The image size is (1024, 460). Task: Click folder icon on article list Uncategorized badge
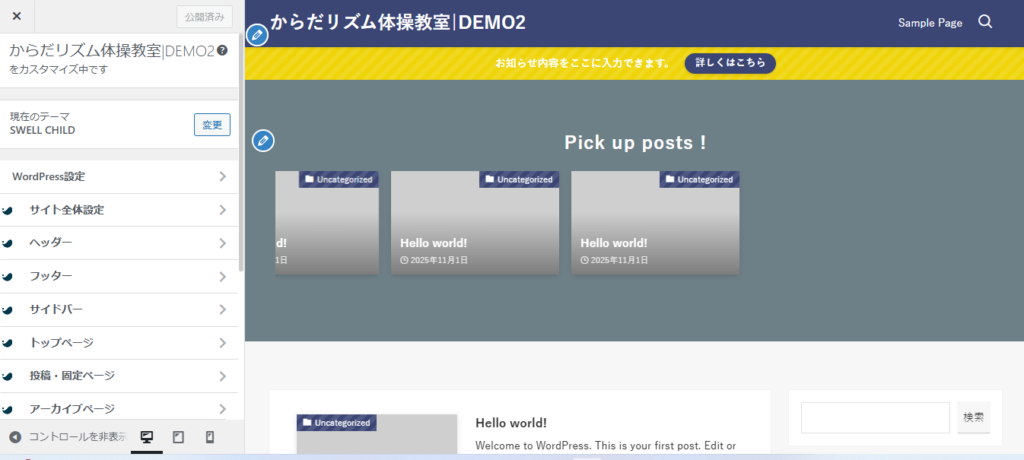(x=307, y=423)
